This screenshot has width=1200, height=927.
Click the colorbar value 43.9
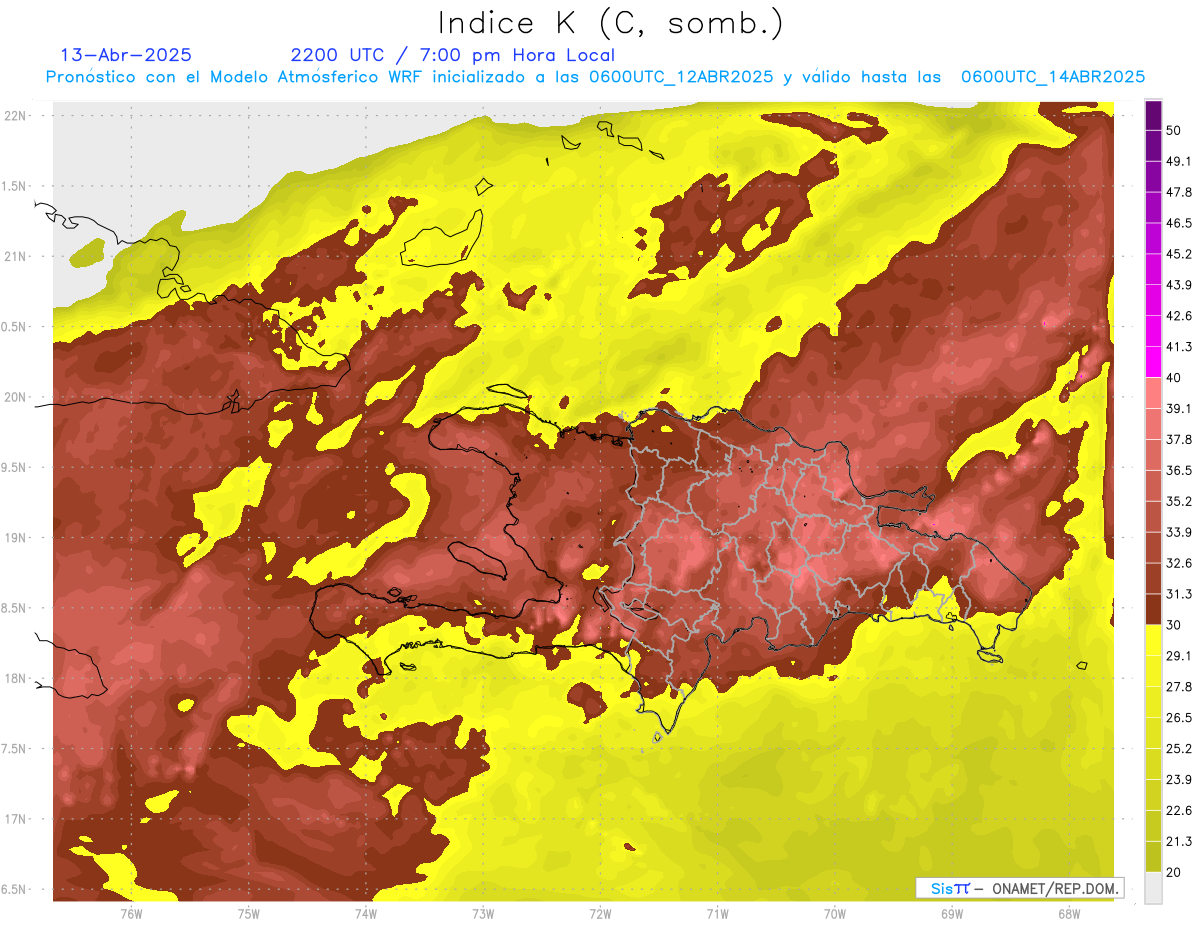[1179, 285]
